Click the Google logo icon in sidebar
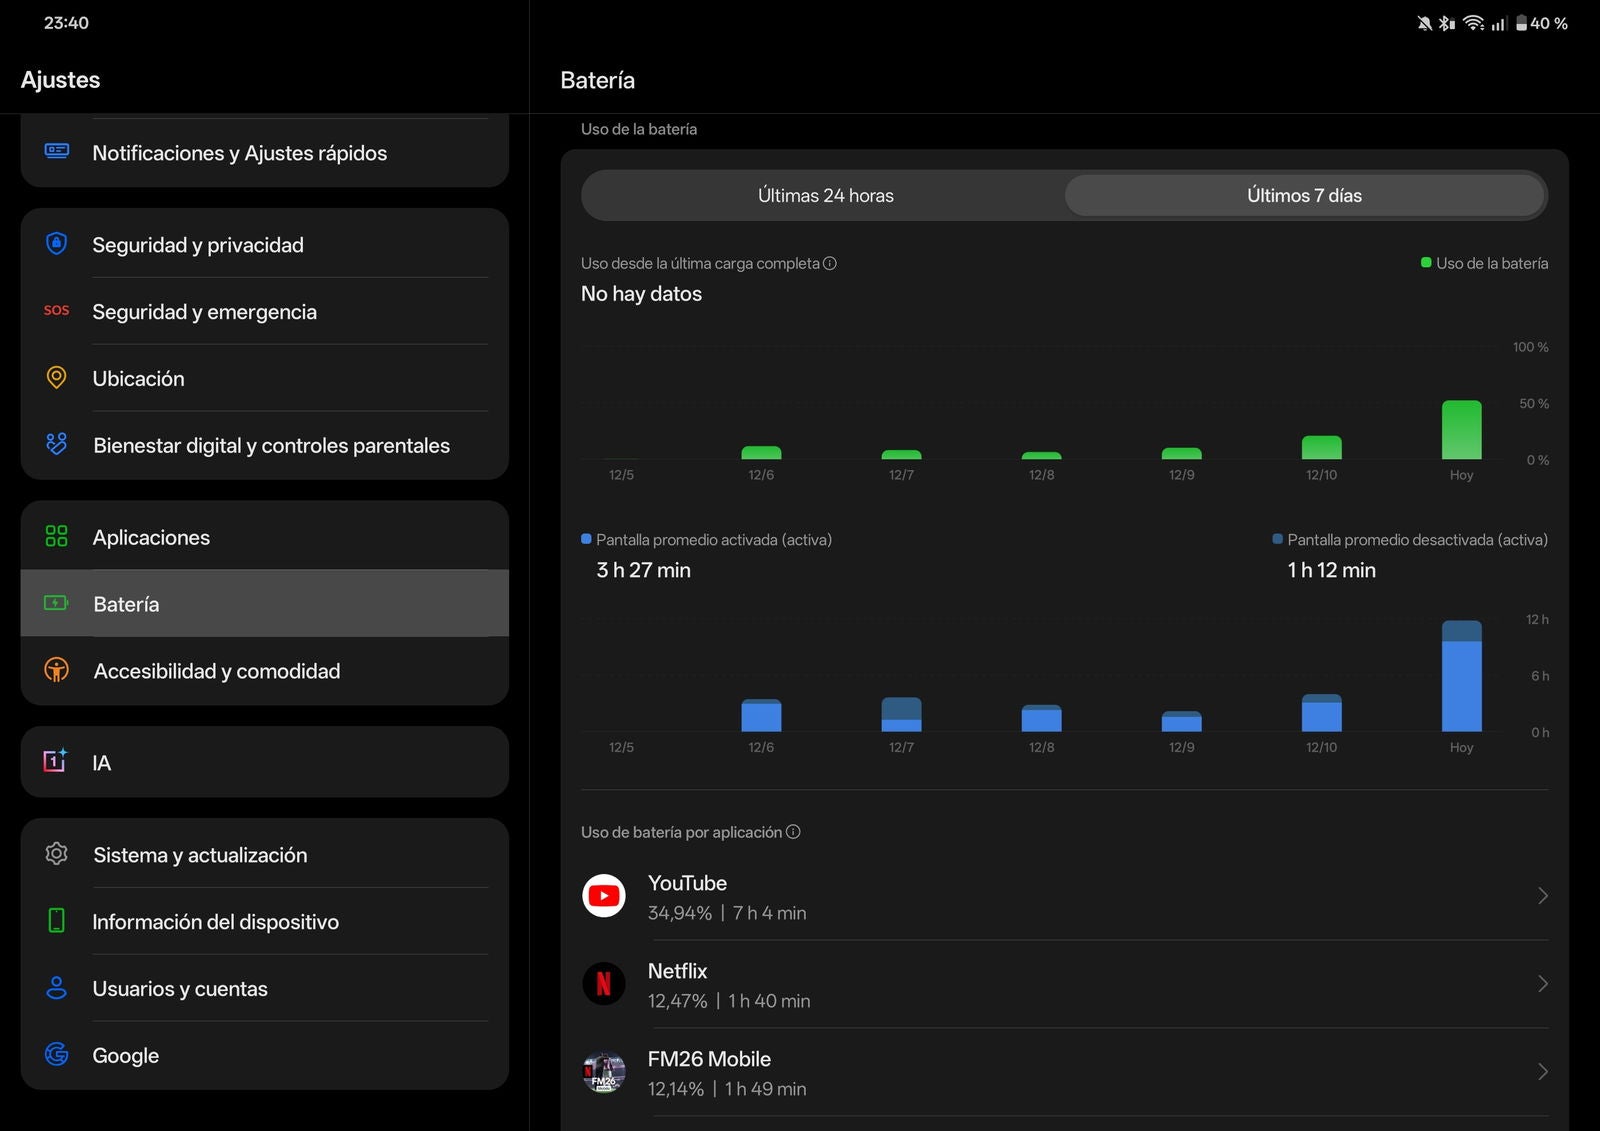Image resolution: width=1600 pixels, height=1131 pixels. pos(57,1055)
